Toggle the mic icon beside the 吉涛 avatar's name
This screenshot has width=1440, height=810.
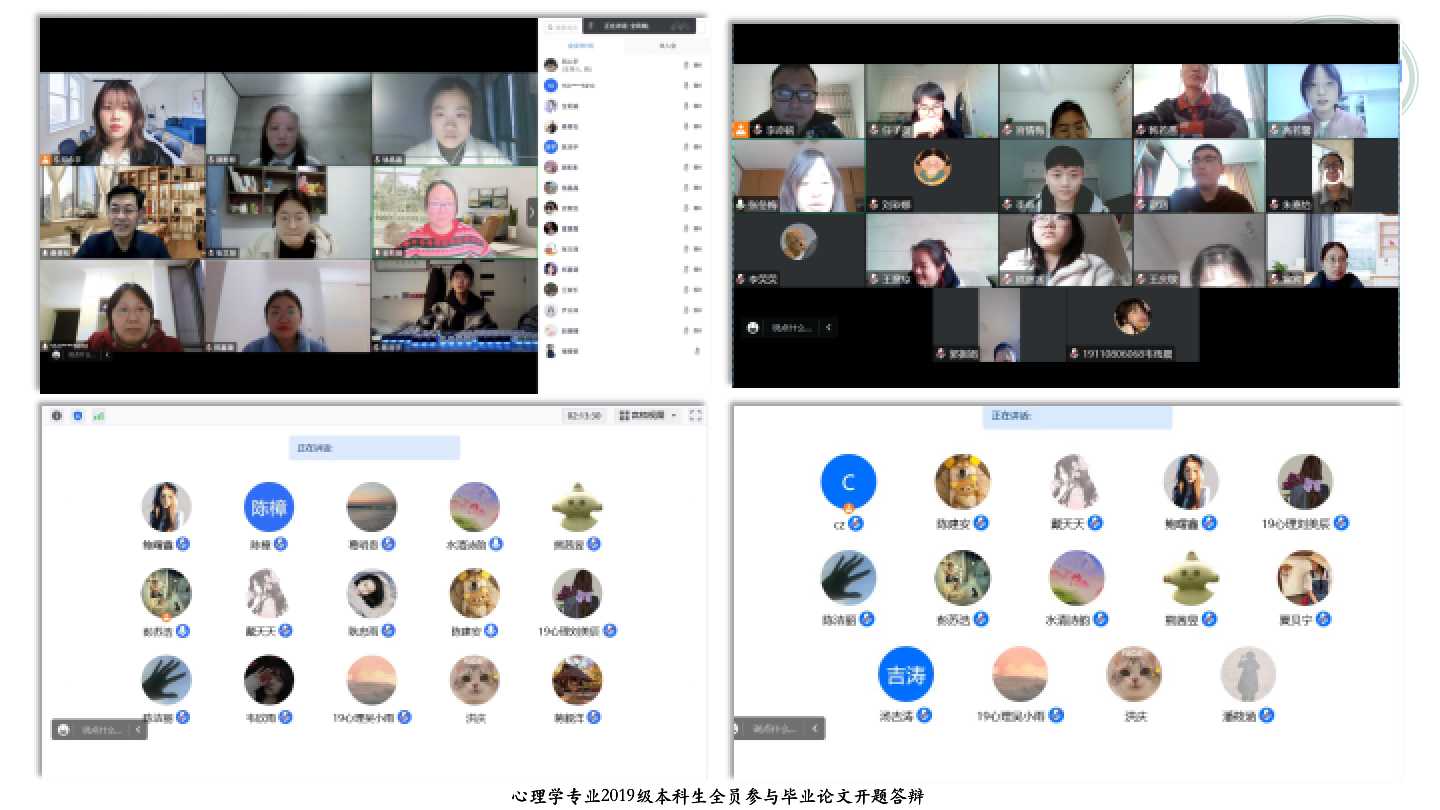coord(924,715)
